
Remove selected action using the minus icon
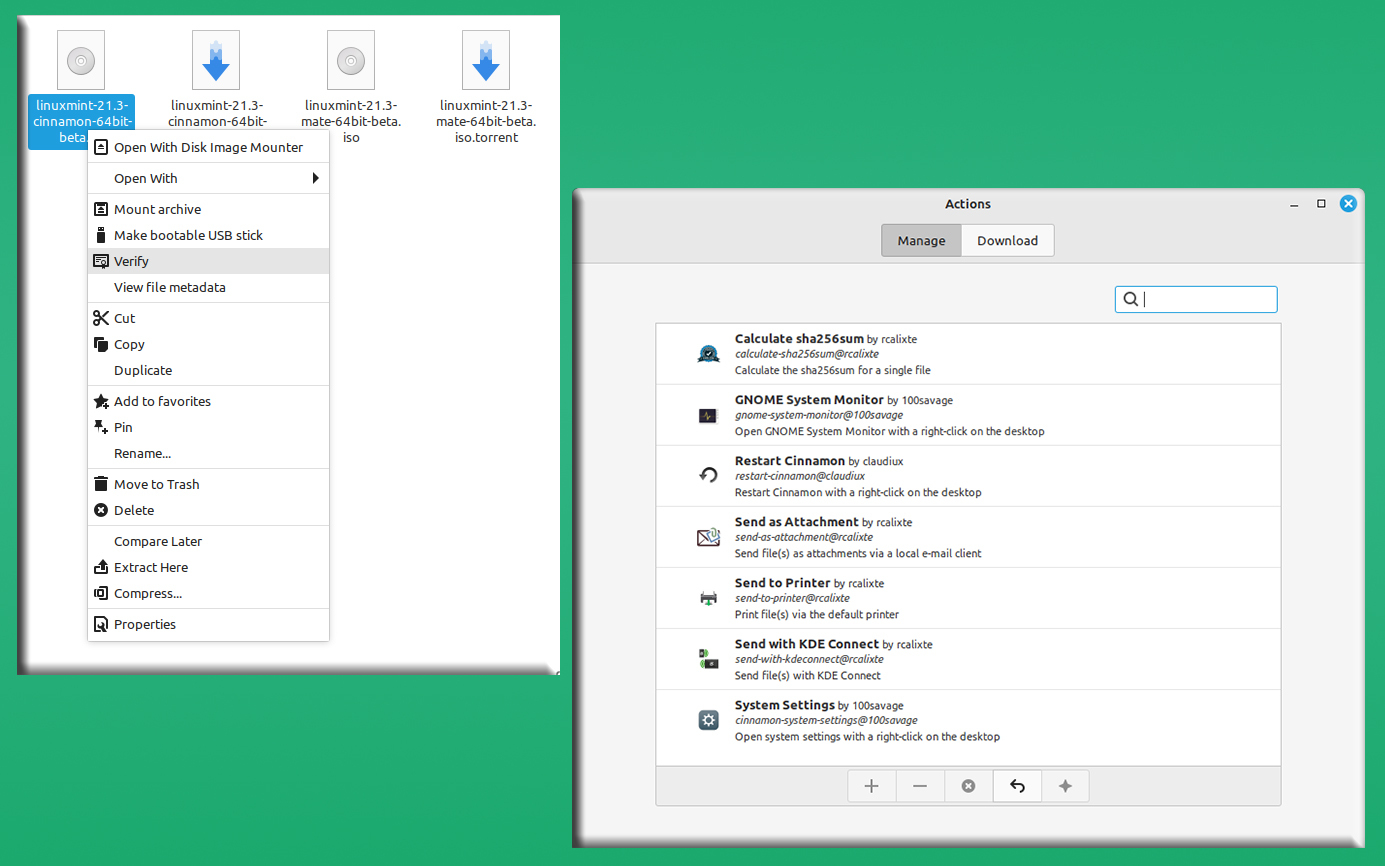(x=920, y=786)
